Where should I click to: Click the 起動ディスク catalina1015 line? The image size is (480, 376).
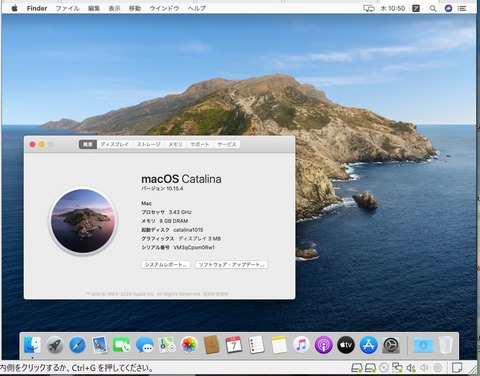click(172, 230)
